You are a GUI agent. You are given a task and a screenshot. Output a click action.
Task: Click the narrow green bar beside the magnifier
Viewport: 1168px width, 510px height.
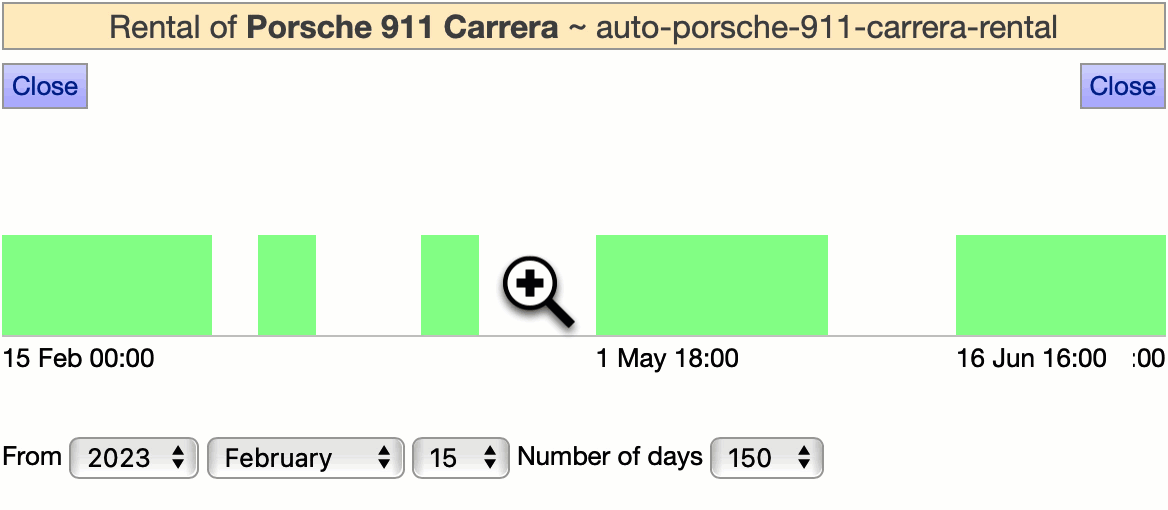coord(450,285)
